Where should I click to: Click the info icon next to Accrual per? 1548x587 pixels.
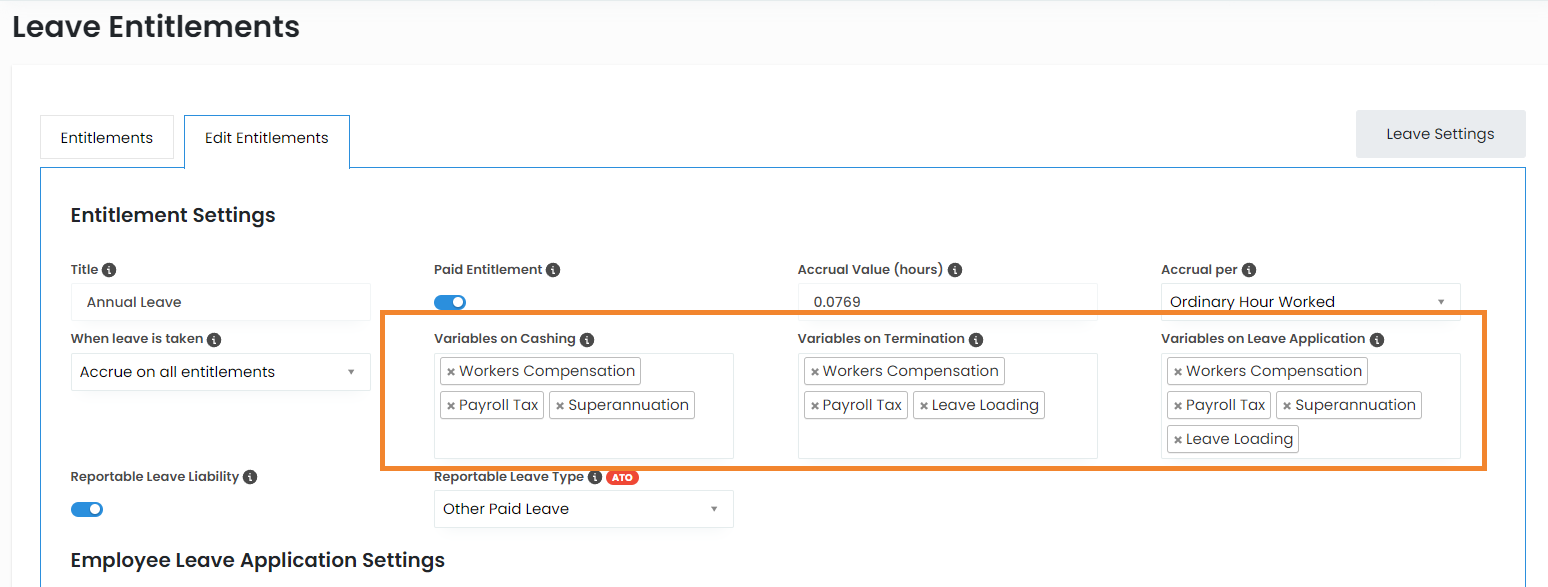pos(1249,270)
